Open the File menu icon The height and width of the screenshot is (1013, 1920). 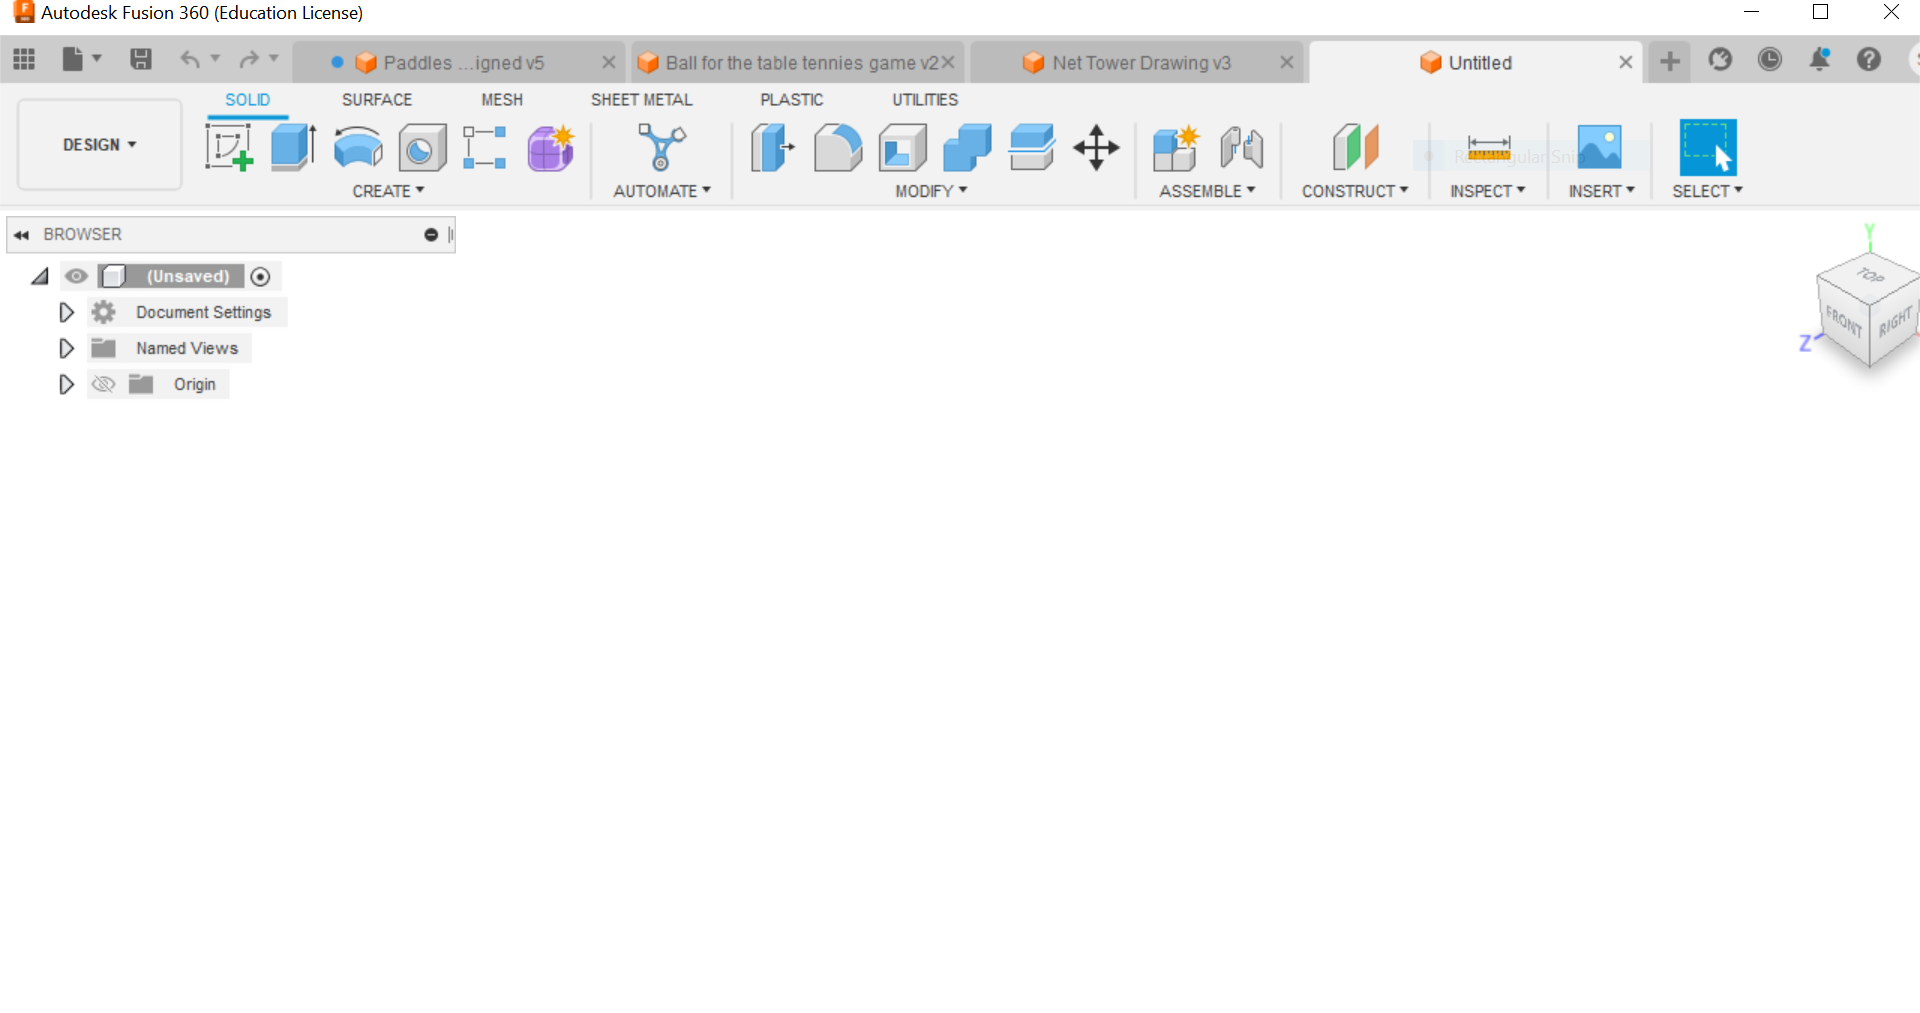coord(73,60)
